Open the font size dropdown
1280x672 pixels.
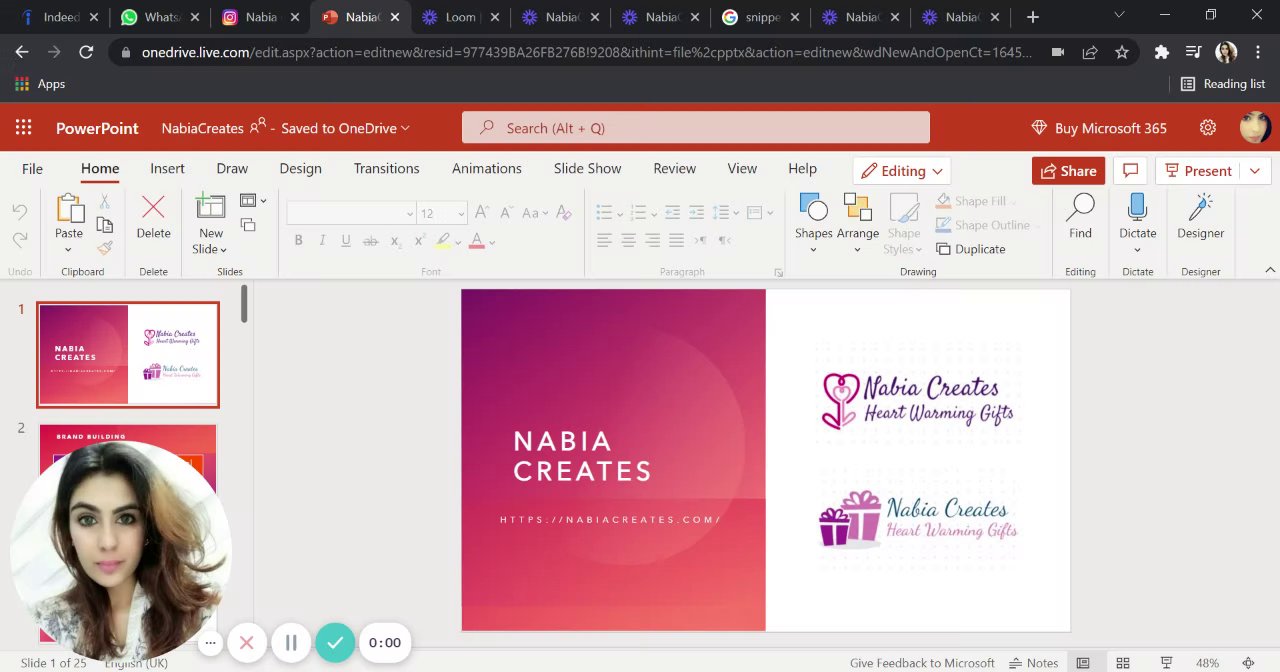pyautogui.click(x=461, y=213)
